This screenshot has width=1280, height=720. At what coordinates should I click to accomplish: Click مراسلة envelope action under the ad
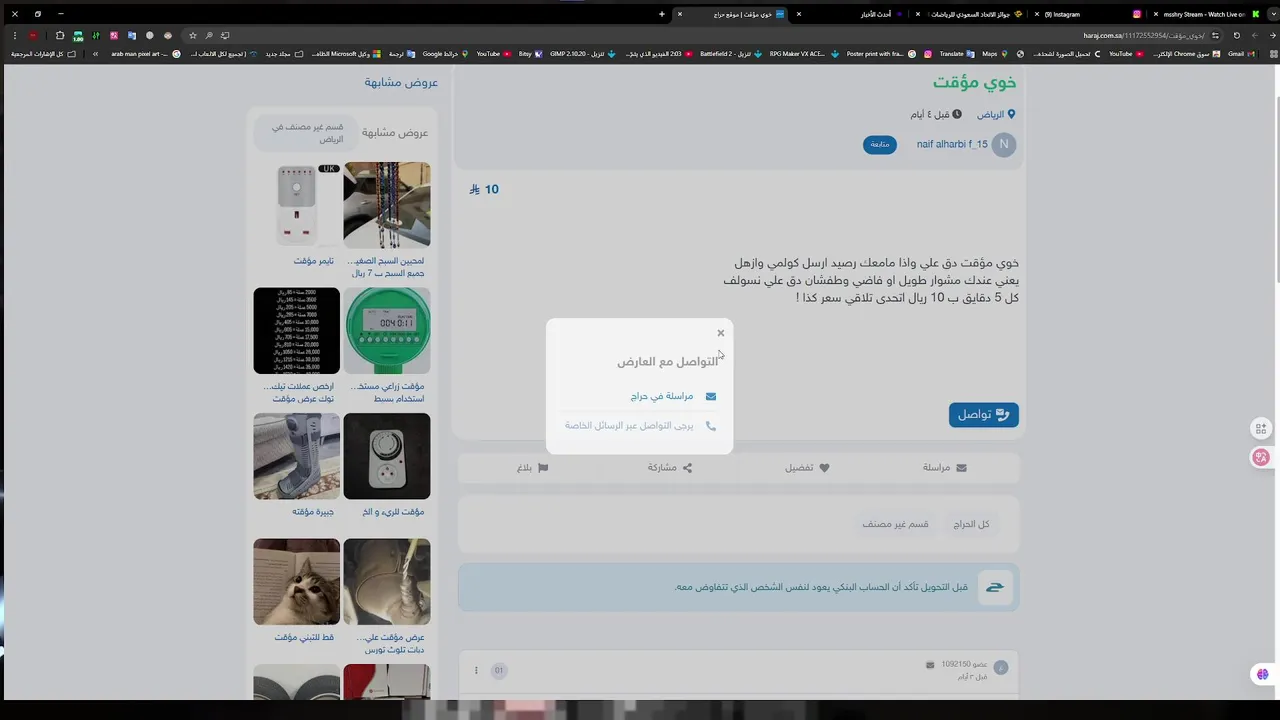coord(944,467)
